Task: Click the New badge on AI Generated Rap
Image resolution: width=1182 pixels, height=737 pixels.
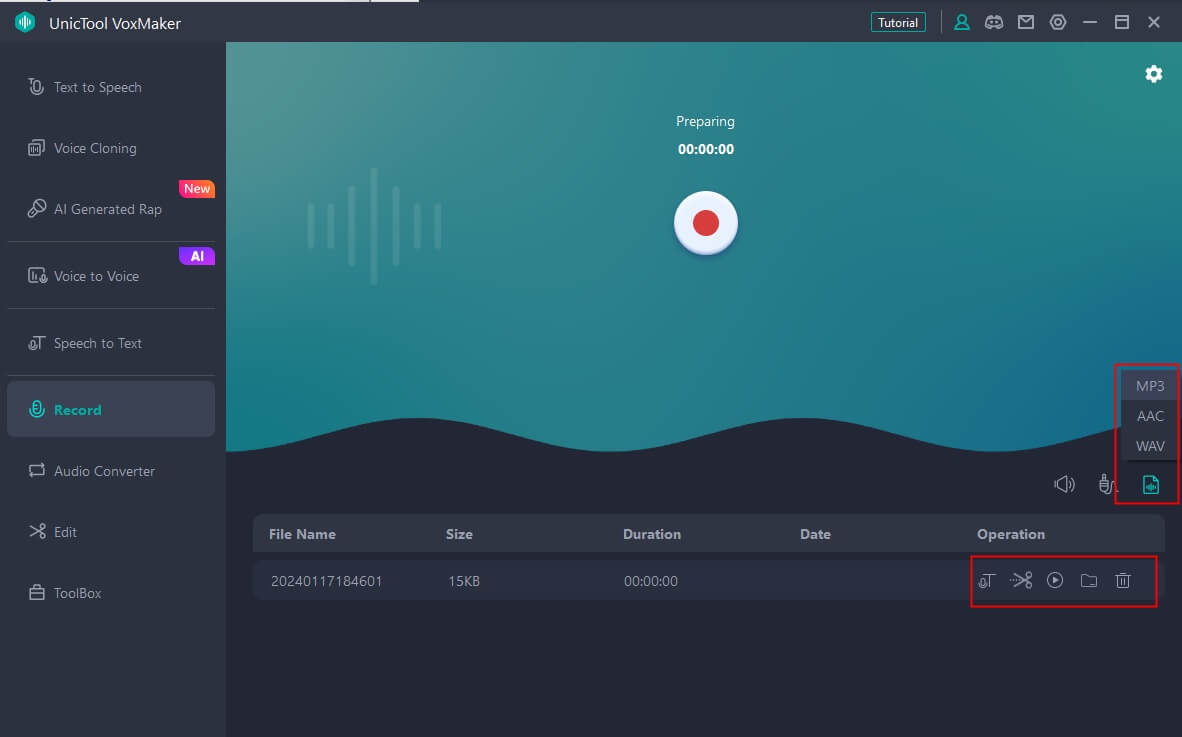Action: tap(197, 188)
